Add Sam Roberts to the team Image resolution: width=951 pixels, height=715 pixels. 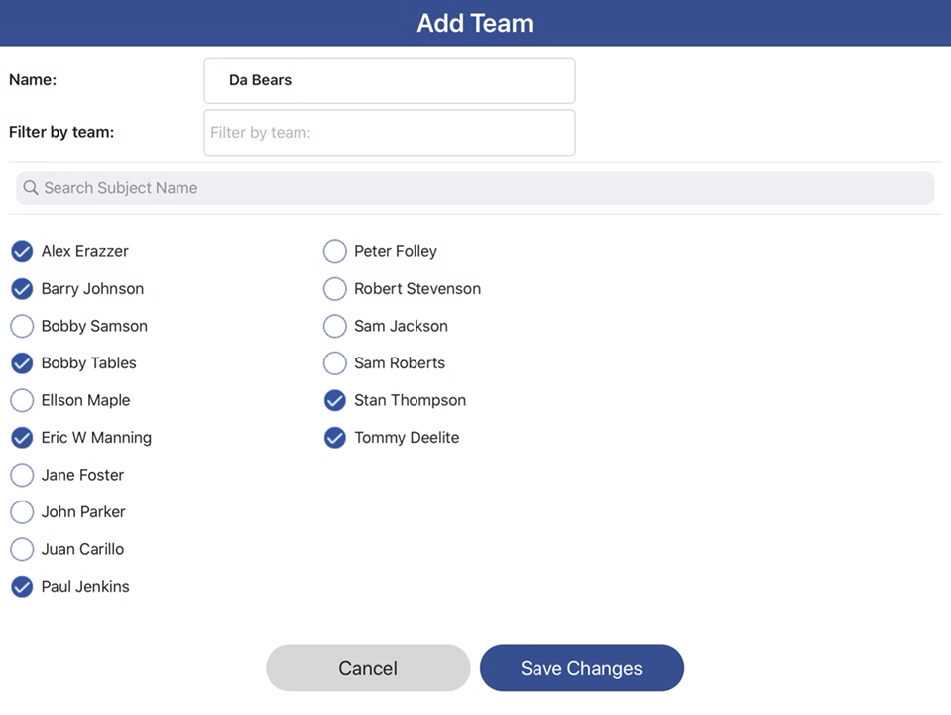pos(335,363)
